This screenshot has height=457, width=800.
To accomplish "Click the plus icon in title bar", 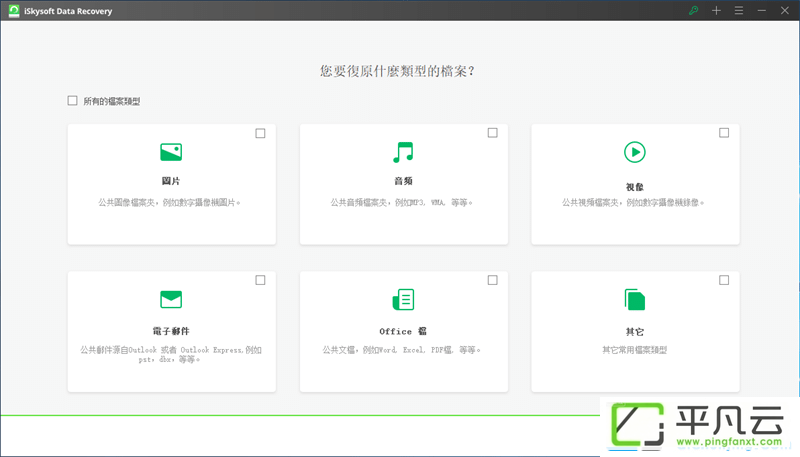I will 716,10.
